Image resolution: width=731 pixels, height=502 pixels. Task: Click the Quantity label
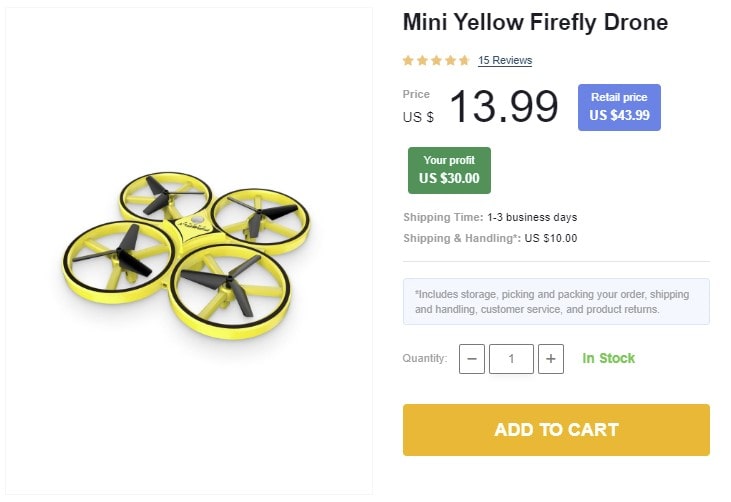[x=425, y=358]
